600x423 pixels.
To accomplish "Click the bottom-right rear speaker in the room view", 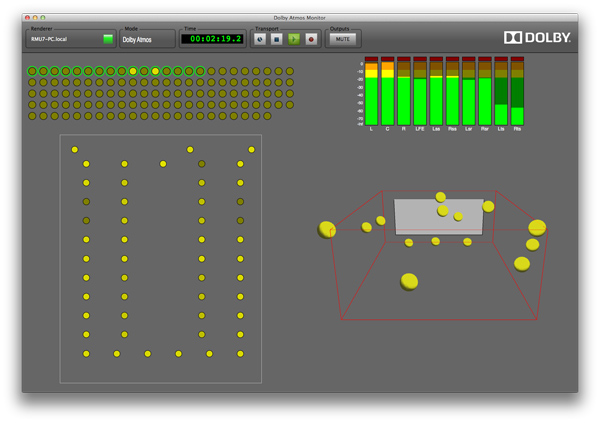I will pyautogui.click(x=240, y=354).
